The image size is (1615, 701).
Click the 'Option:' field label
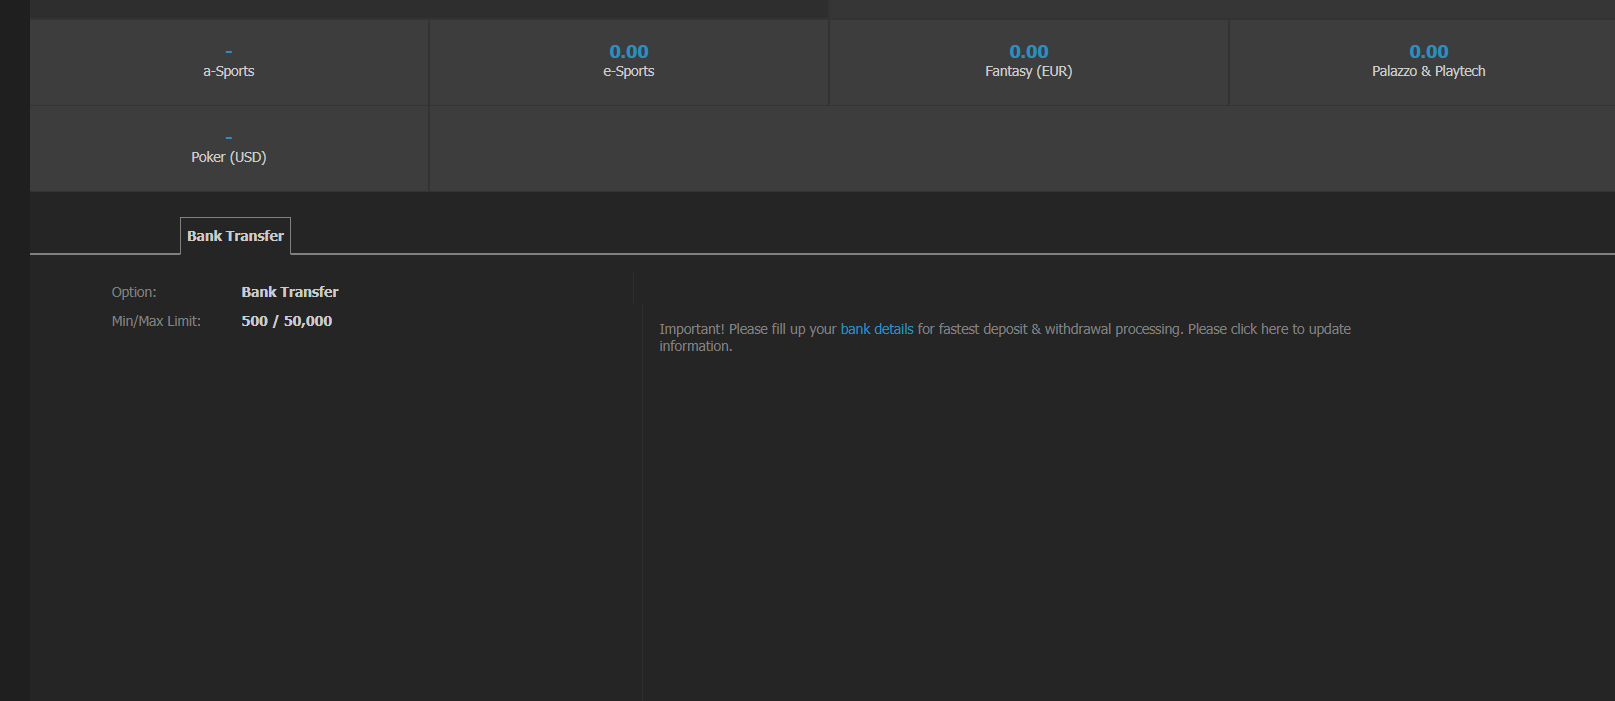(134, 292)
